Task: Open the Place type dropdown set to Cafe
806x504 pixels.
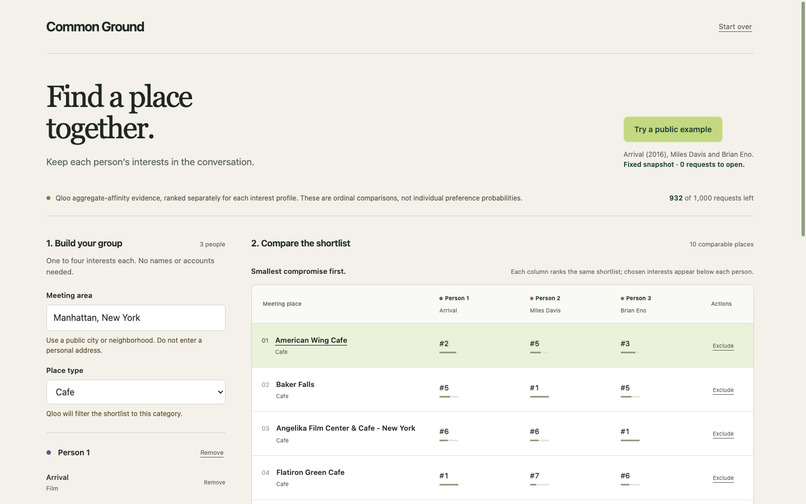Action: (136, 392)
